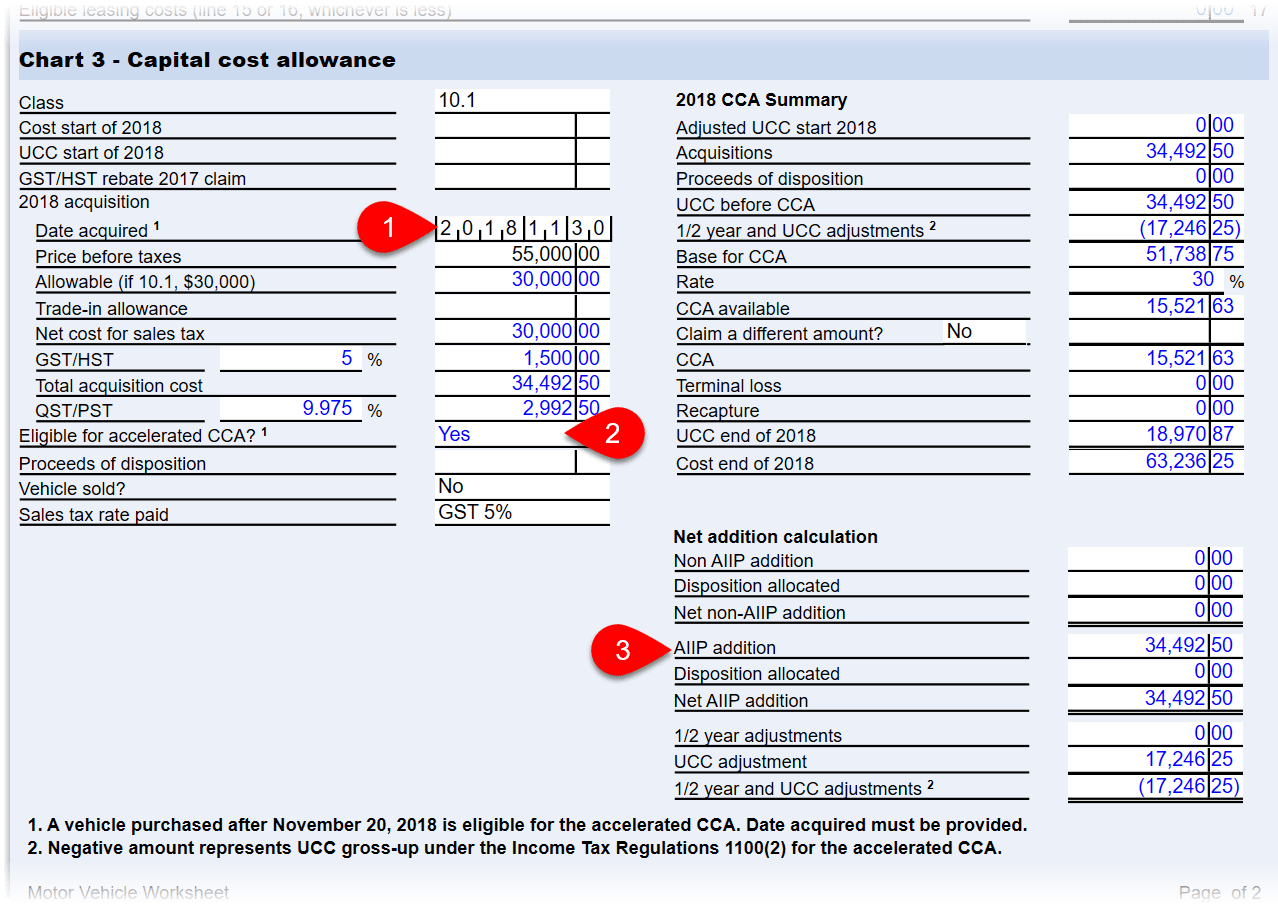
Task: Click the UCC end of 2018 amount
Action: point(1156,435)
